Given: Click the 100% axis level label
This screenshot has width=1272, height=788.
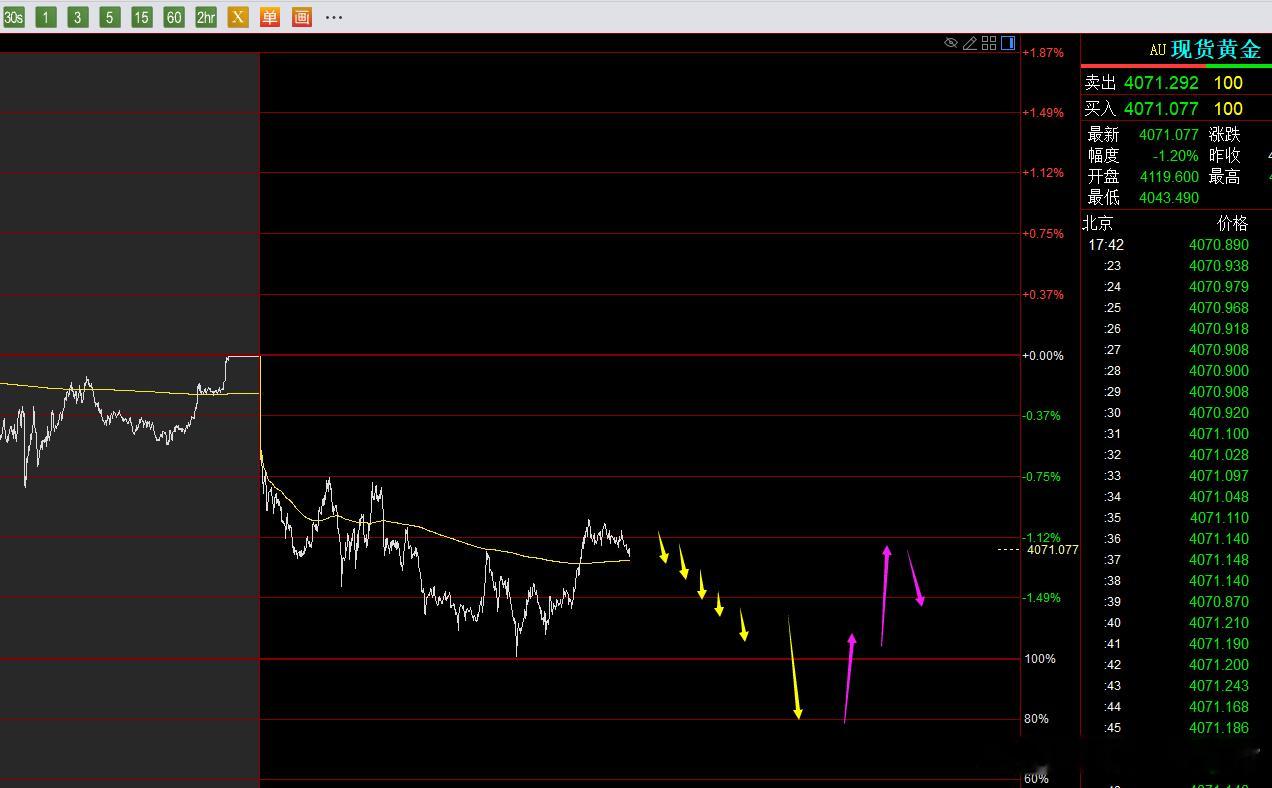Looking at the screenshot, I should (x=1040, y=659).
